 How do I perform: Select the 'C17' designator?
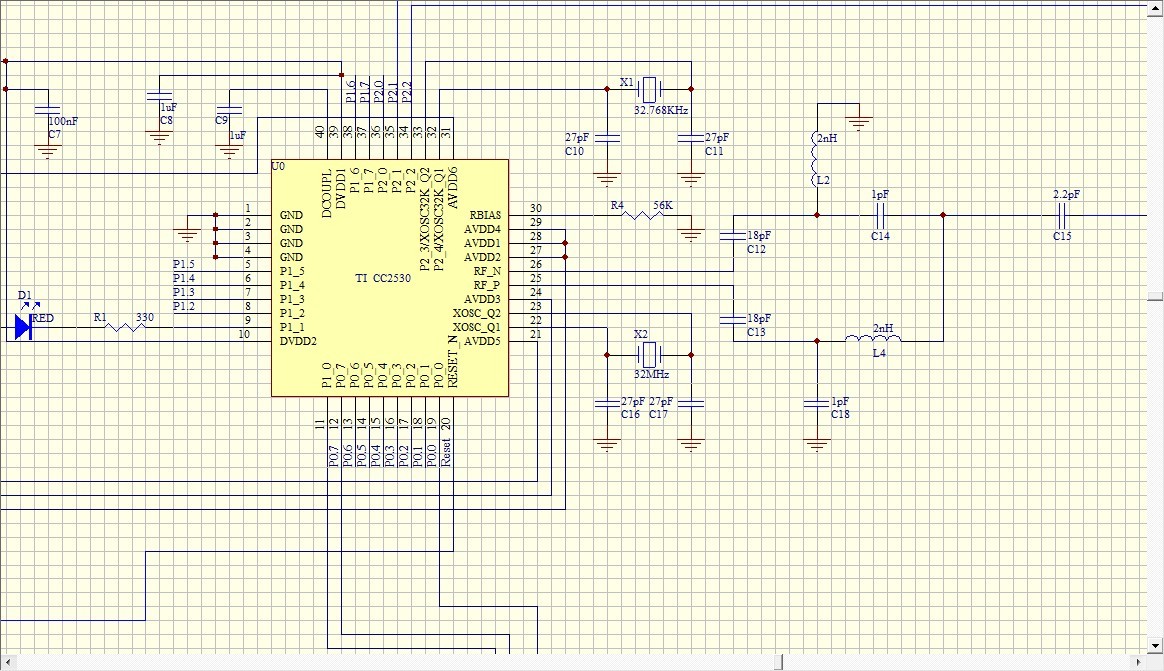(x=658, y=414)
